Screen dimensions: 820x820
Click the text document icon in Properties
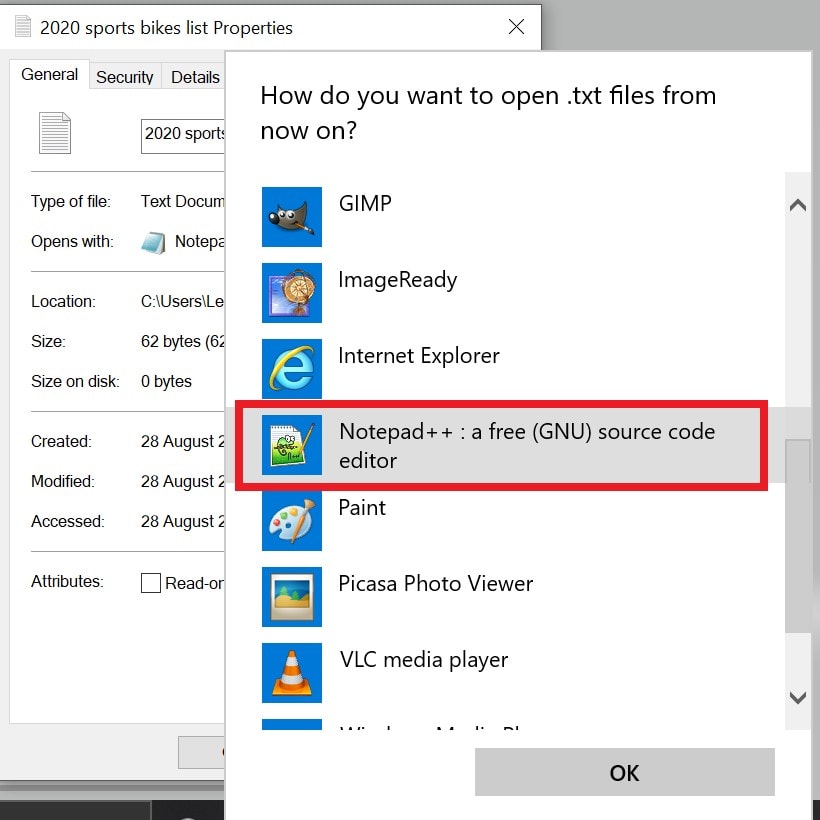coord(55,133)
